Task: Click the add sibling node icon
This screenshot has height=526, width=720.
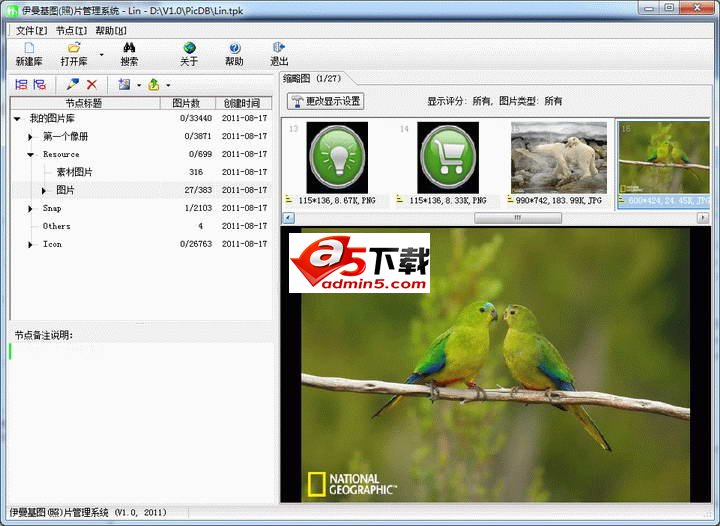Action: 21,84
